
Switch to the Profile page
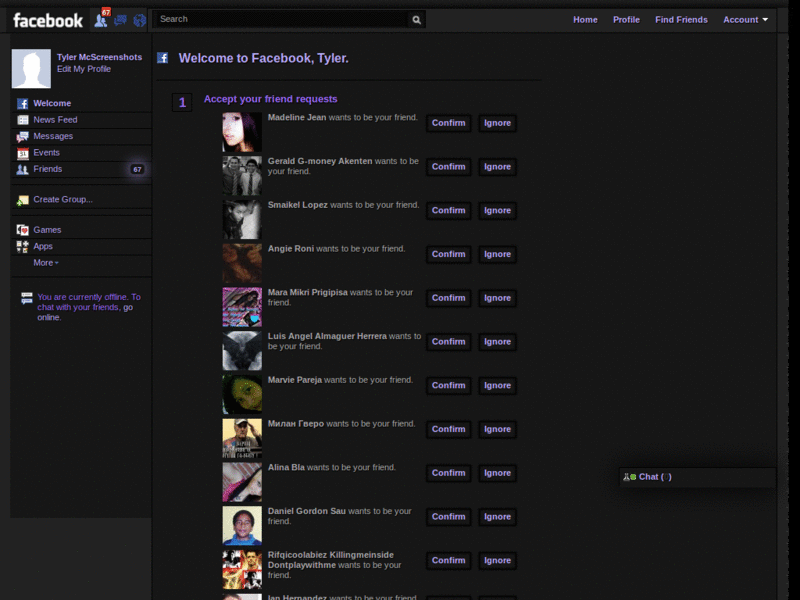[626, 19]
